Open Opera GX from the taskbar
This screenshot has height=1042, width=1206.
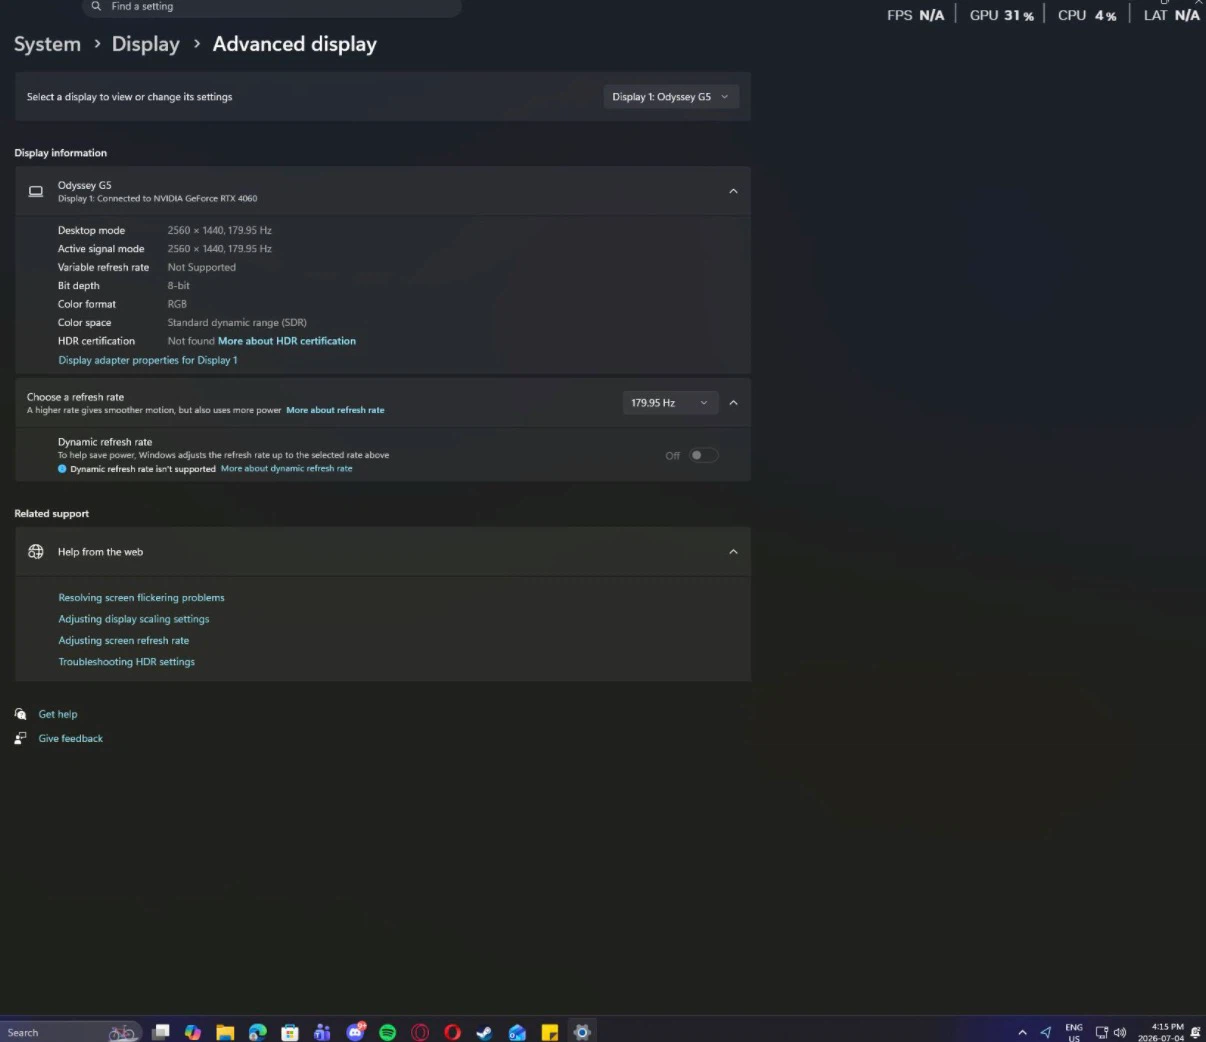pos(420,1032)
